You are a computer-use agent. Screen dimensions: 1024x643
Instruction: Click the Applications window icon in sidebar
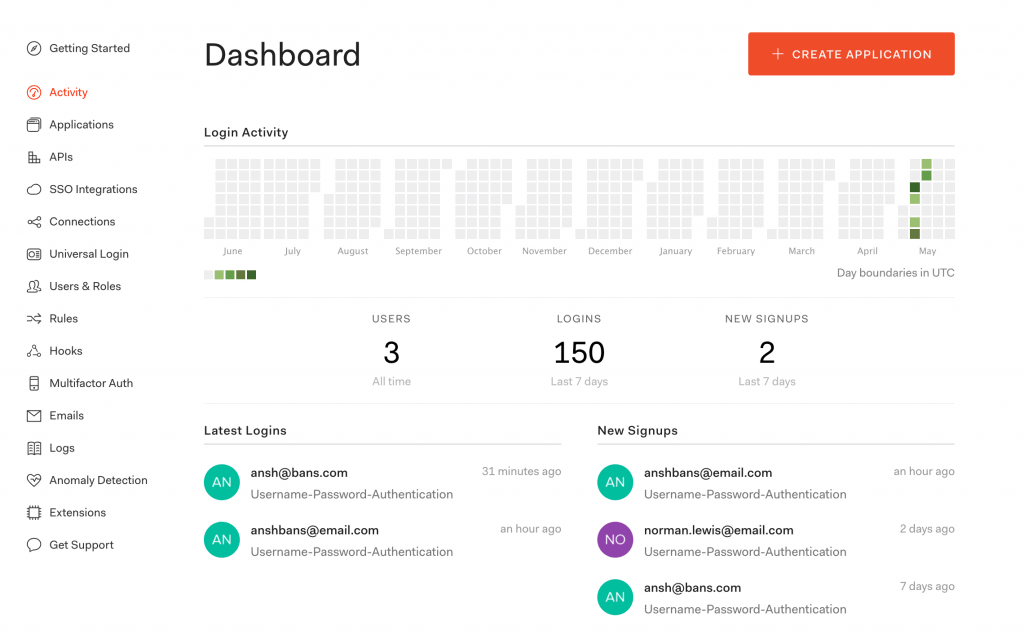(x=34, y=125)
